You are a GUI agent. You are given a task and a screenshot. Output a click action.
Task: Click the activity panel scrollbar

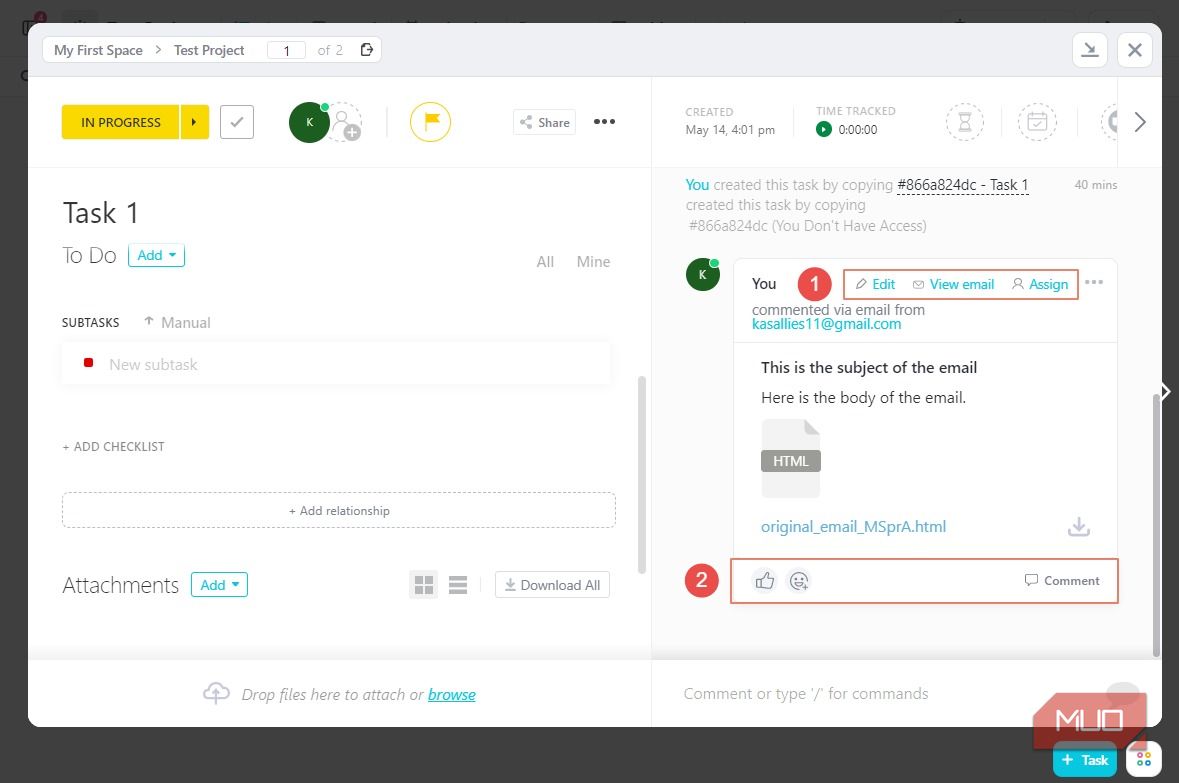click(1156, 525)
